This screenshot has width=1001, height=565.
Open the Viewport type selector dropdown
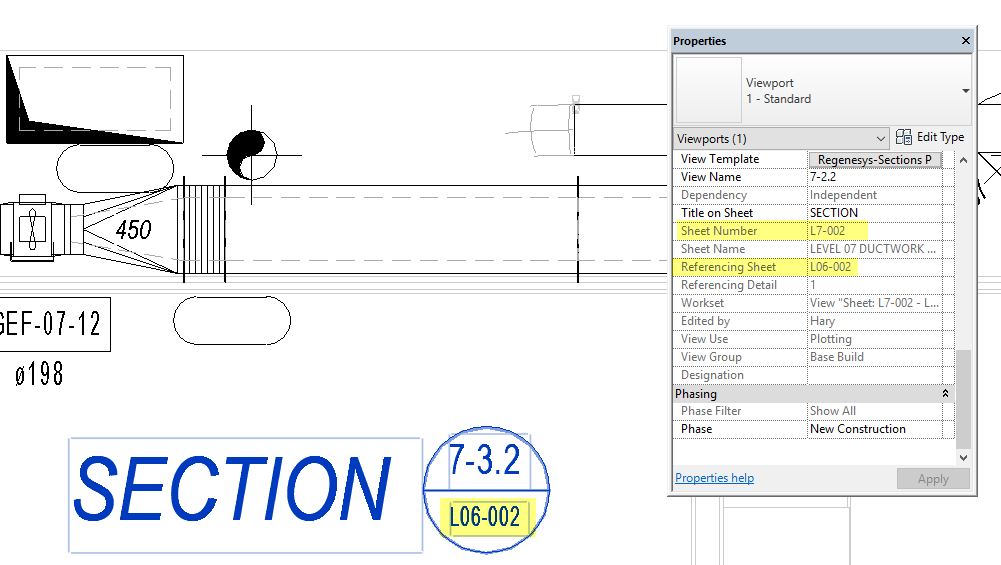[965, 91]
